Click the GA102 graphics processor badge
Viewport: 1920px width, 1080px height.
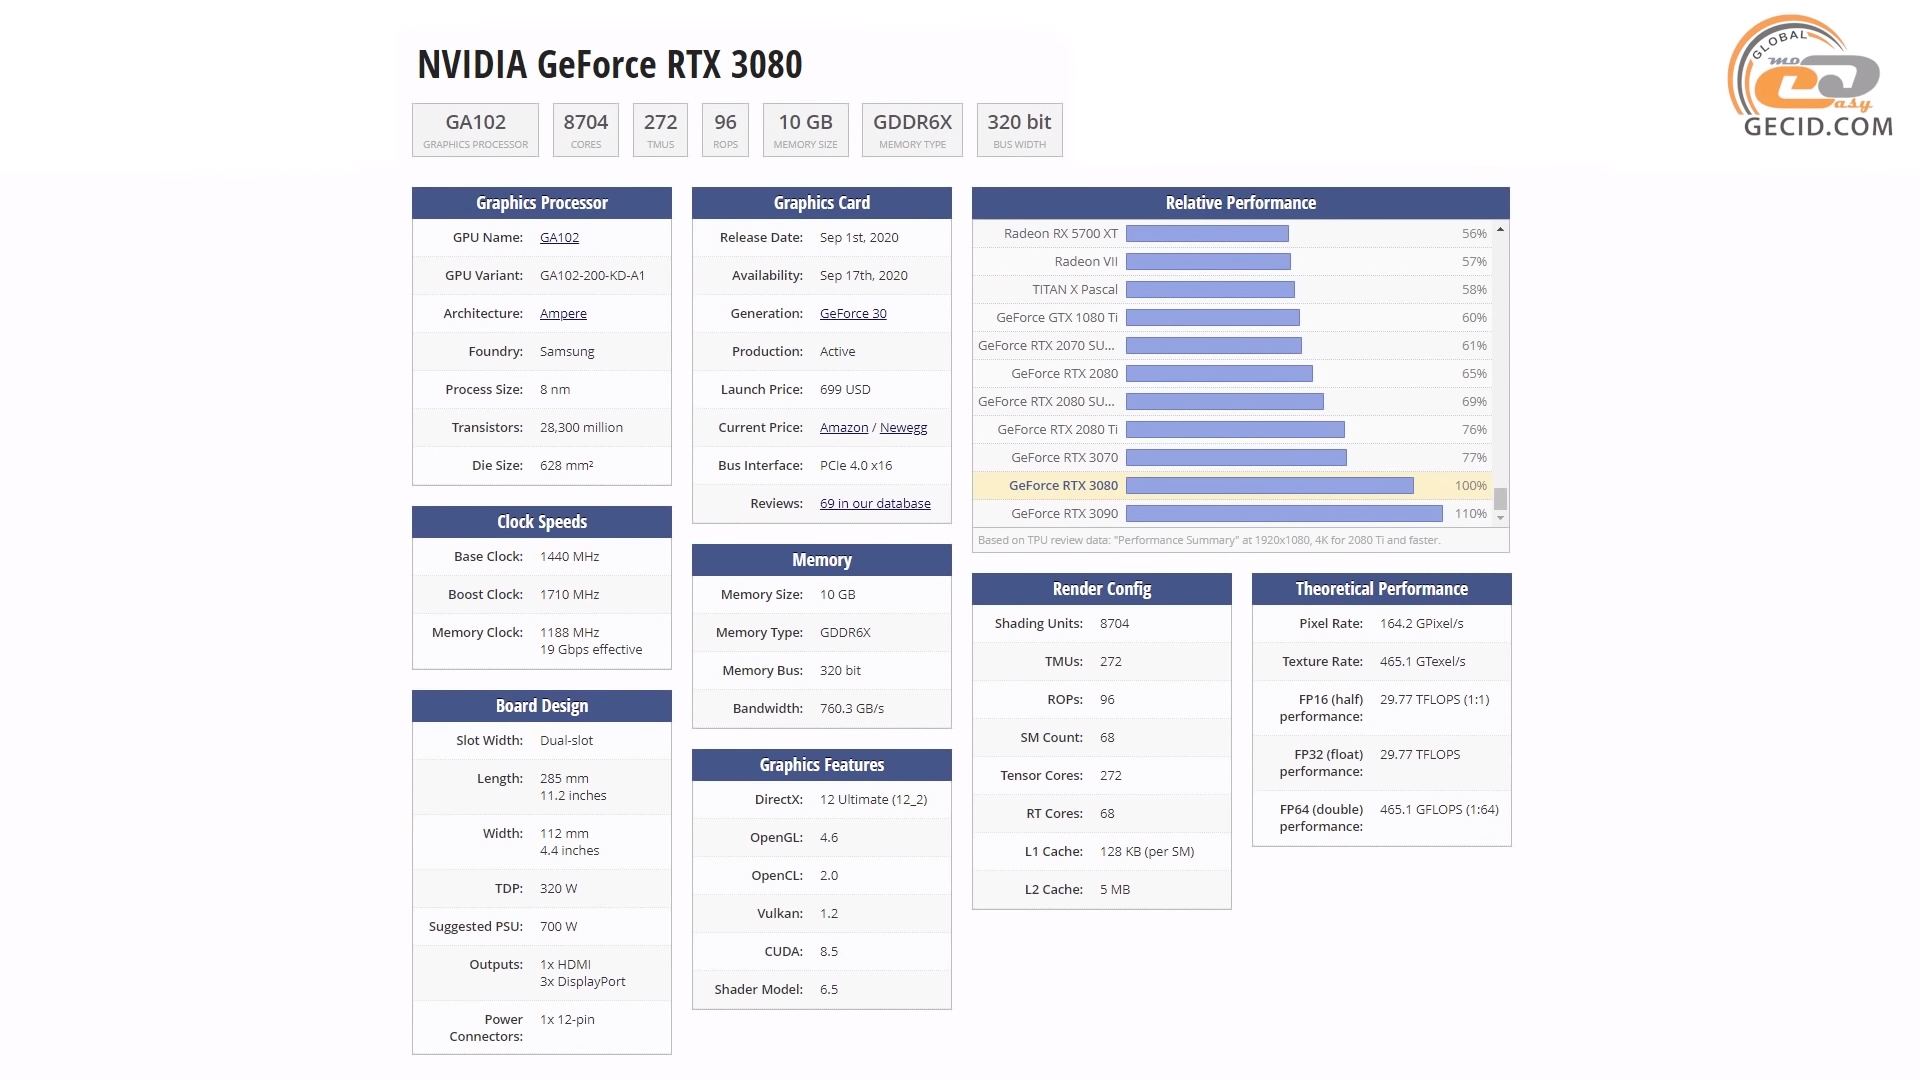pyautogui.click(x=475, y=130)
